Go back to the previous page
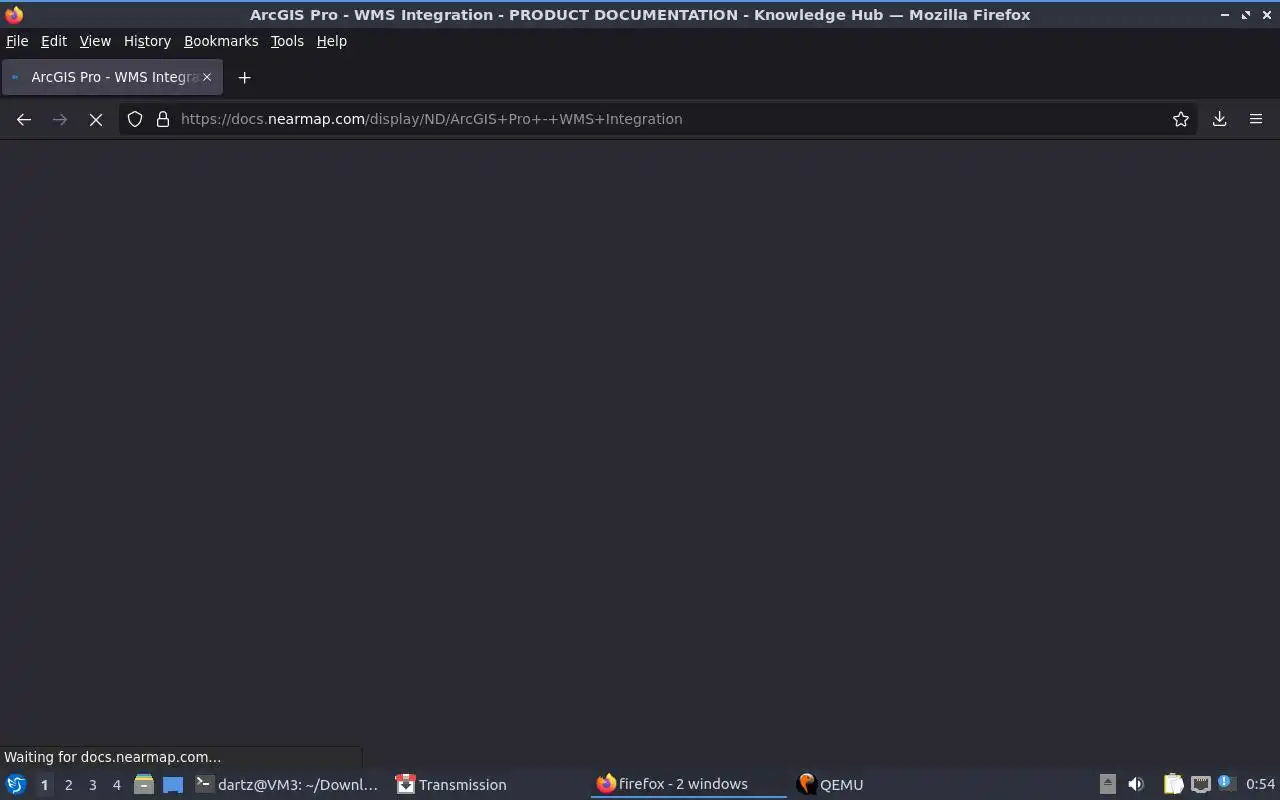Viewport: 1280px width, 800px height. point(24,119)
